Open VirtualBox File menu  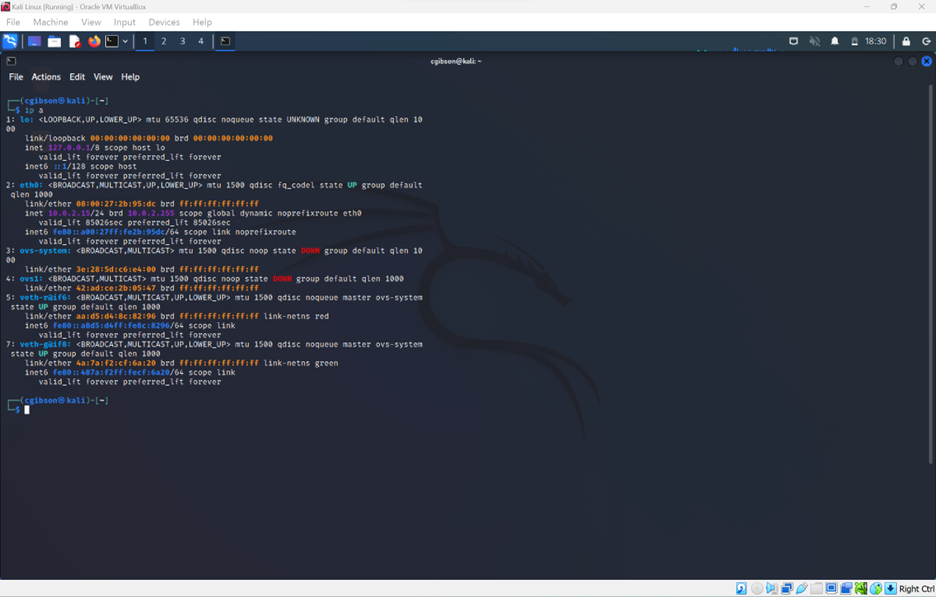tap(13, 22)
